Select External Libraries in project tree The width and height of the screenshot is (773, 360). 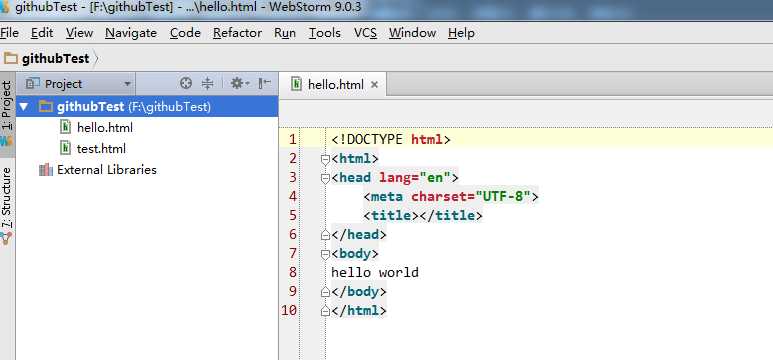106,170
